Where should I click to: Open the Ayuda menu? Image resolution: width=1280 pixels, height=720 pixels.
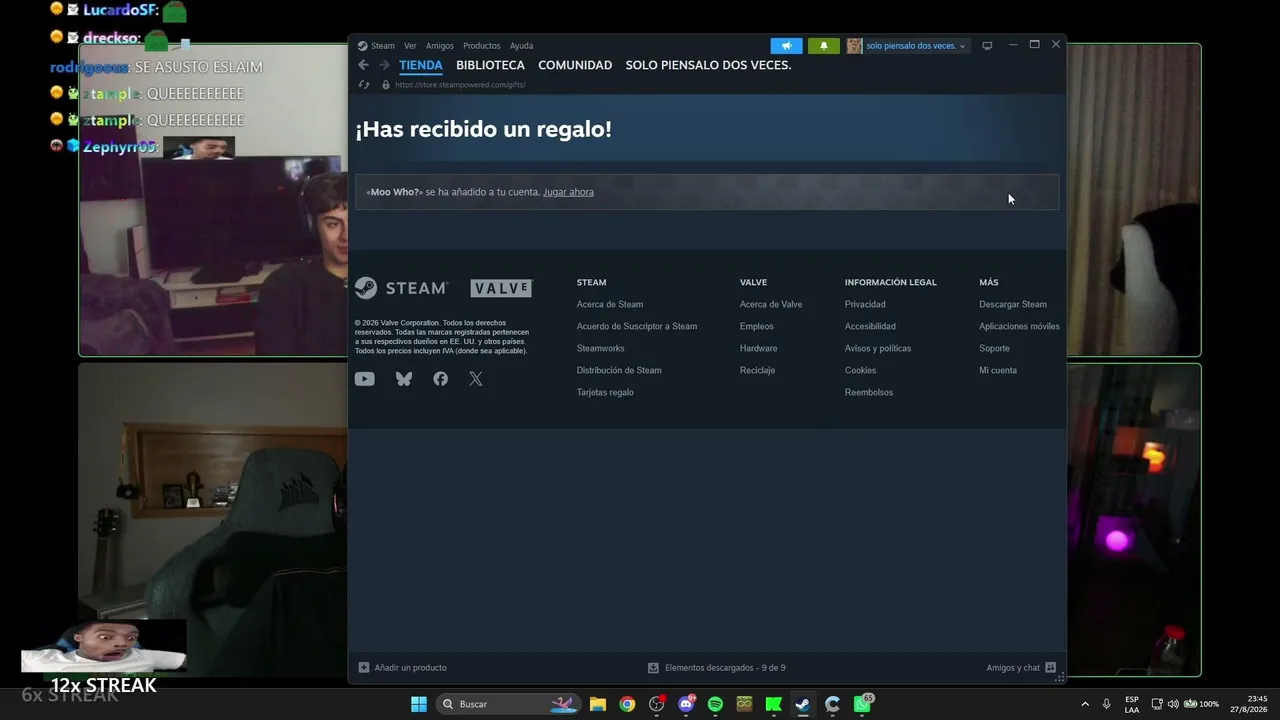tap(521, 46)
